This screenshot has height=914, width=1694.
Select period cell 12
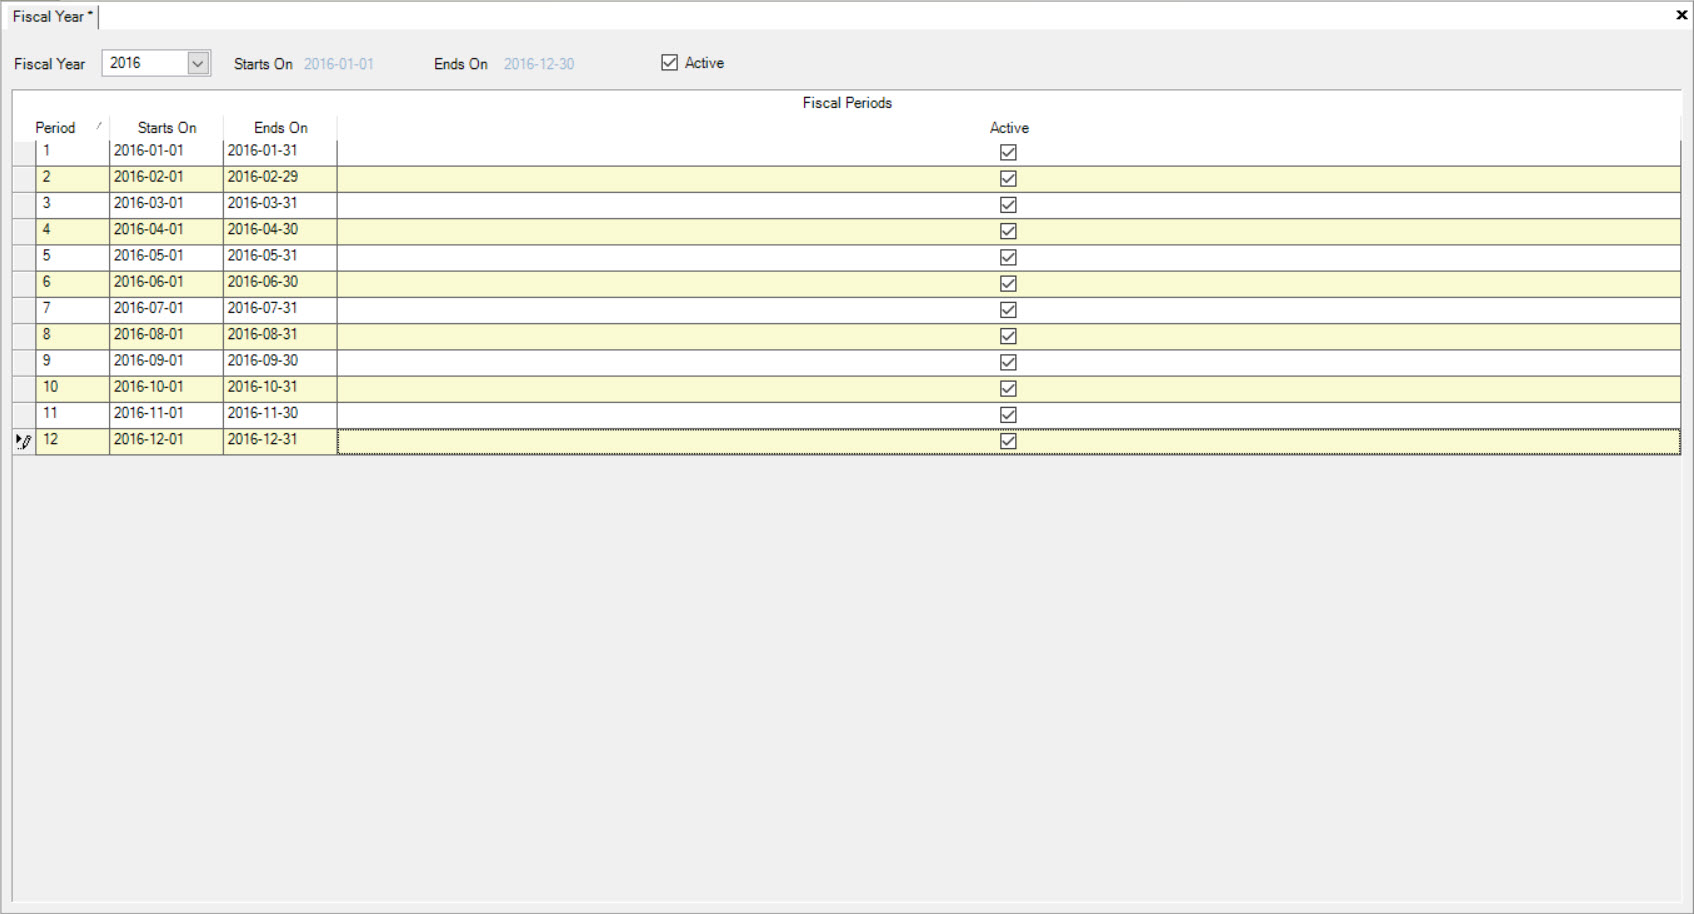[x=73, y=441]
